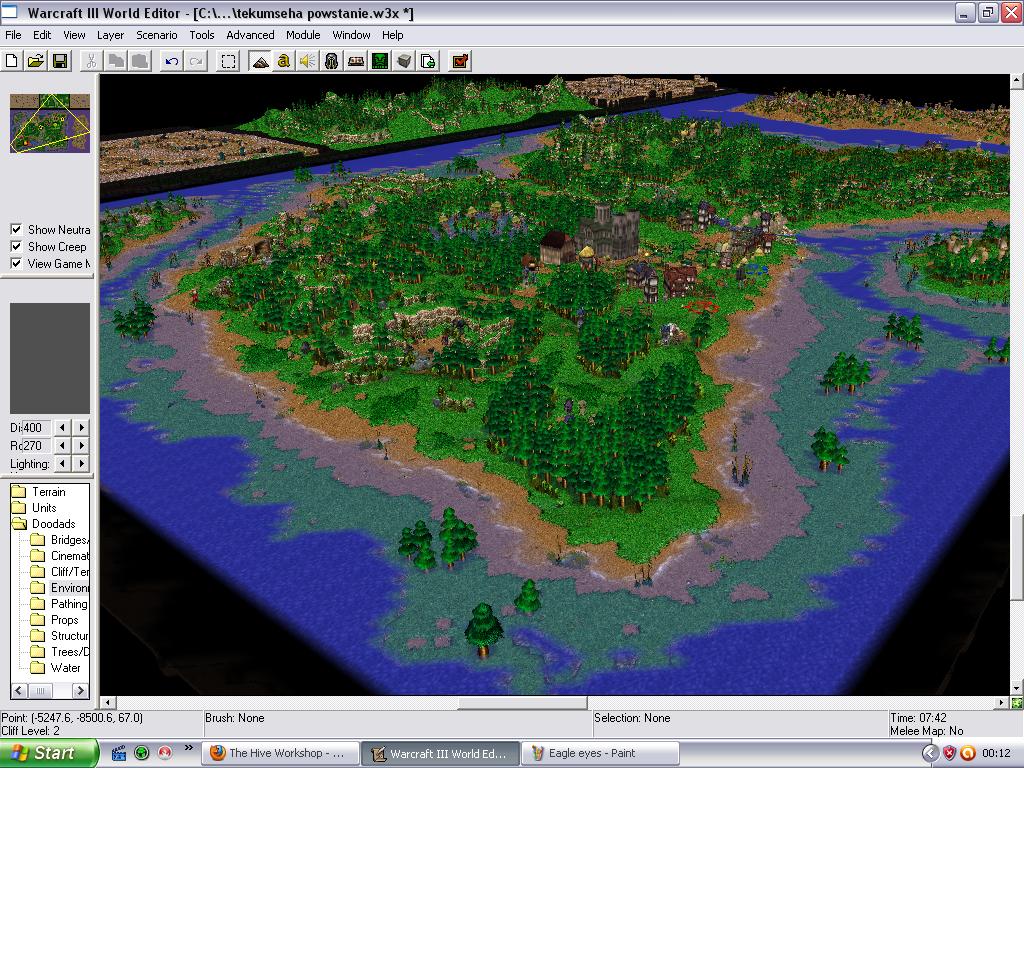This screenshot has height=960, width=1024.
Task: Click the Warcraft III World Editor taskbar button
Action: tap(440, 753)
